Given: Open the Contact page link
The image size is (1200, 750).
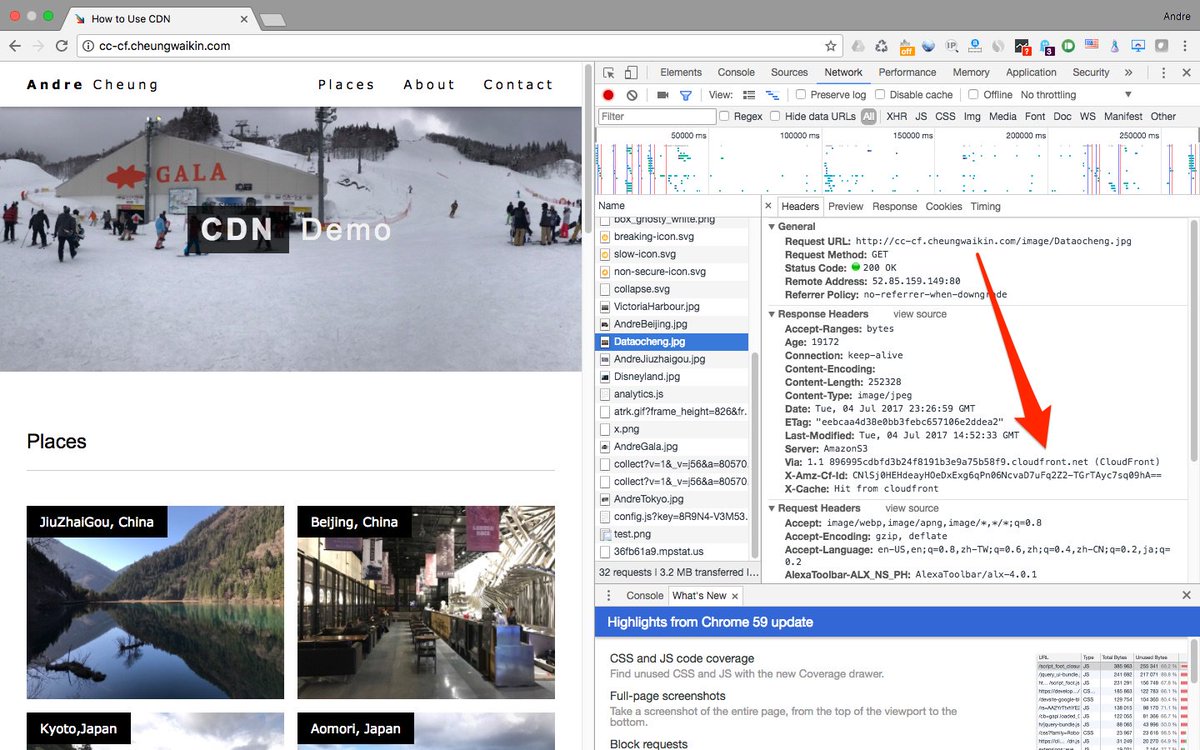Looking at the screenshot, I should pos(518,84).
